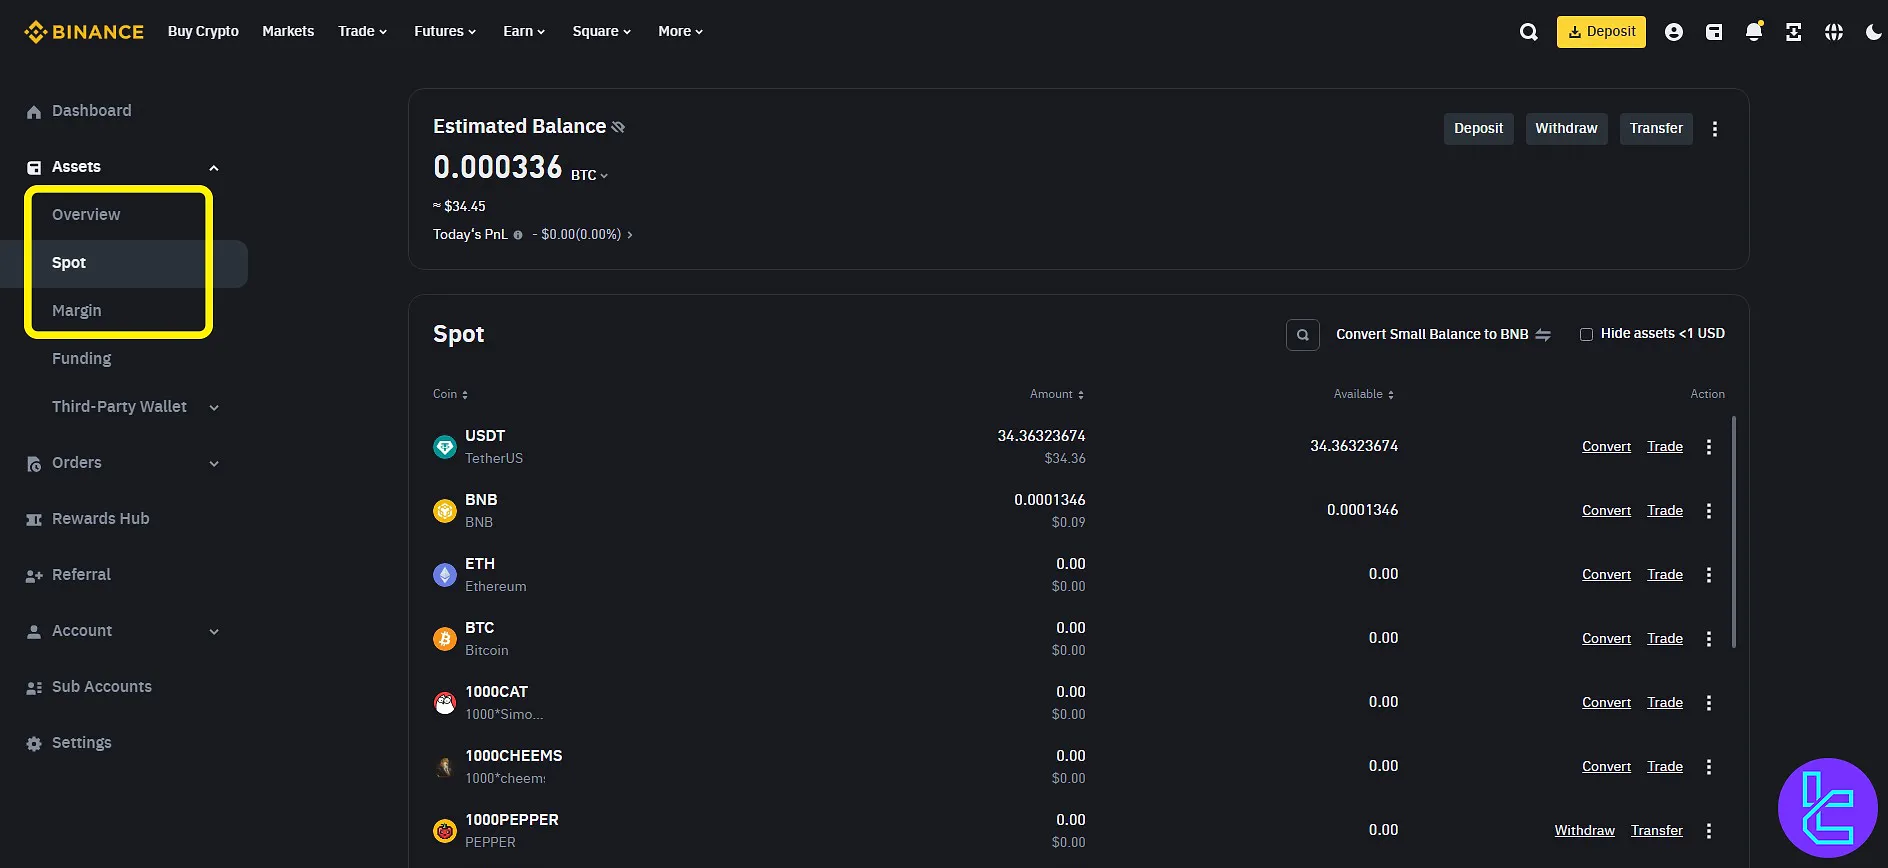
Task: Open Rewards Hub in sidebar
Action: click(100, 519)
